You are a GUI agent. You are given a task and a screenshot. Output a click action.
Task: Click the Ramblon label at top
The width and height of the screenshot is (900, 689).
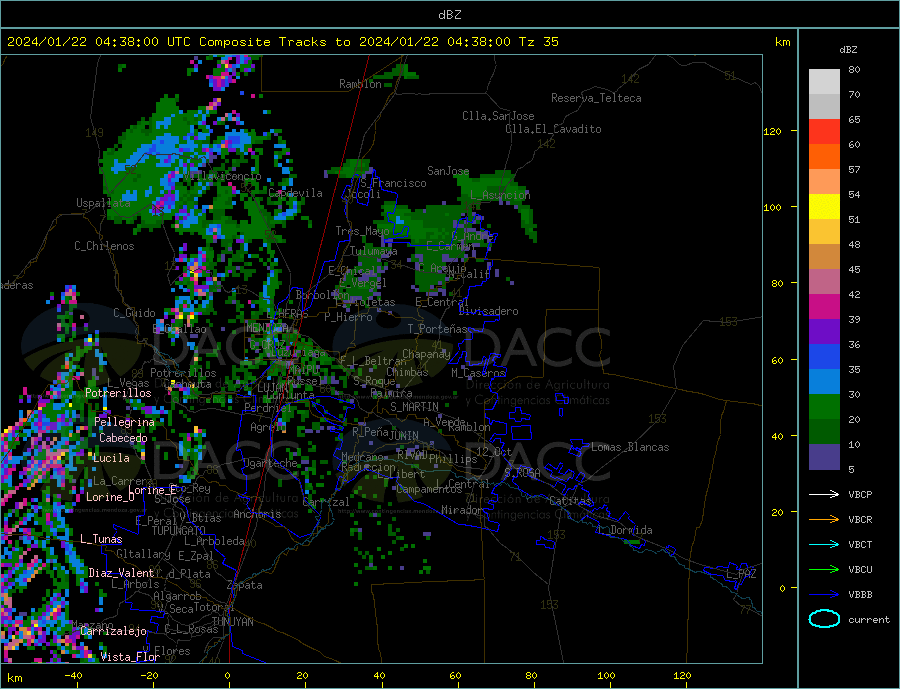coord(360,84)
